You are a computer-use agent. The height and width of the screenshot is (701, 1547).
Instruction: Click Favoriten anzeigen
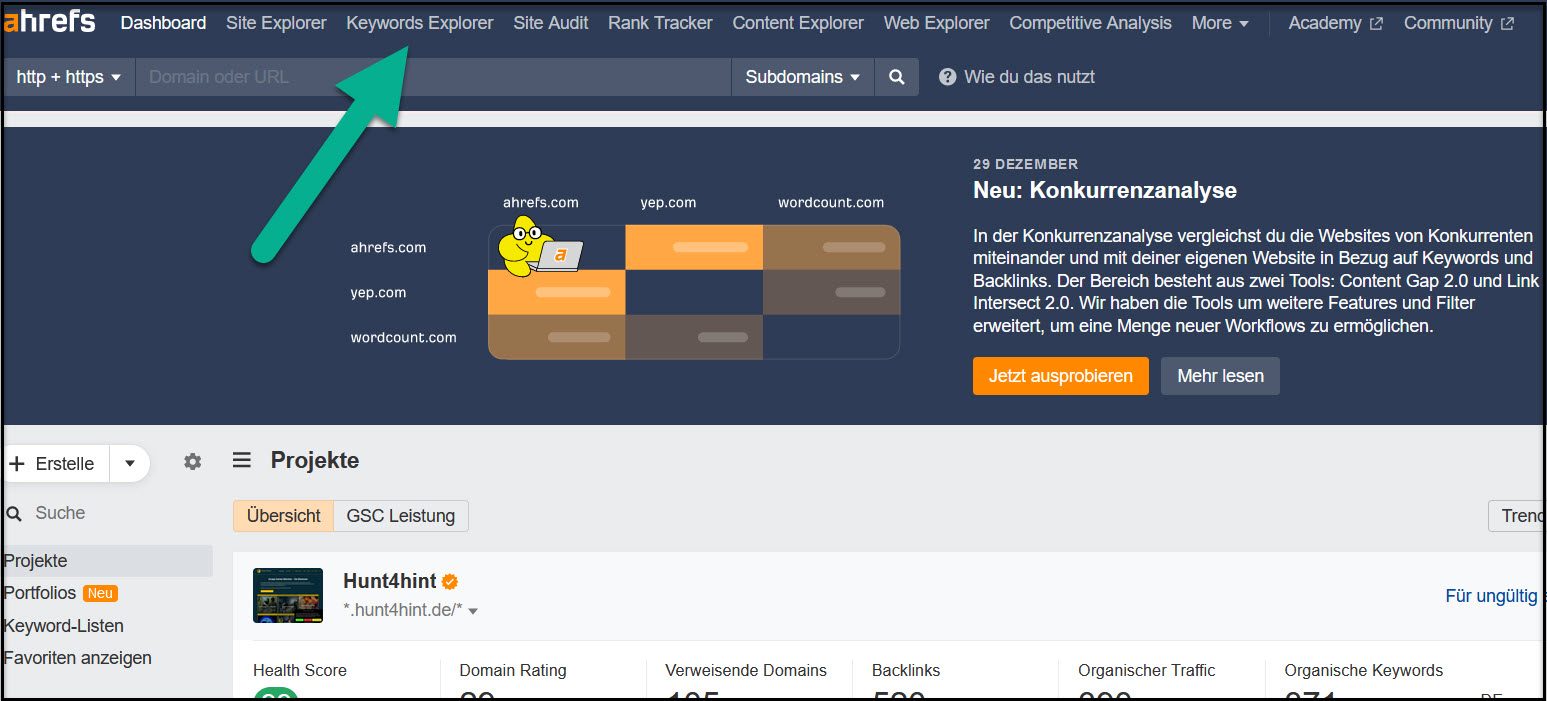click(x=78, y=658)
